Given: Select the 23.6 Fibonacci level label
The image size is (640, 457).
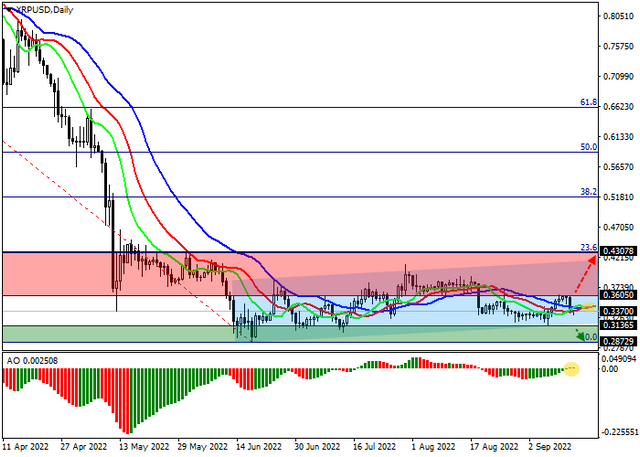Looking at the screenshot, I should (x=589, y=247).
